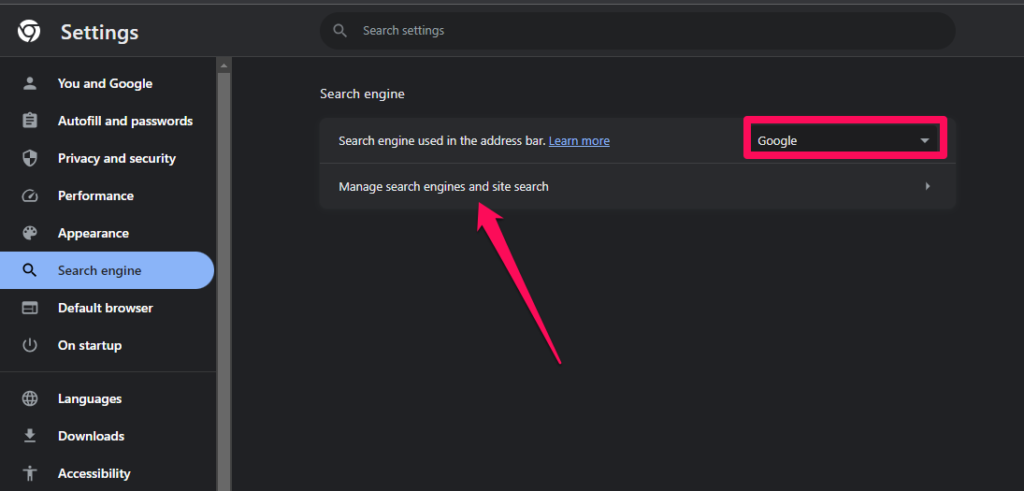1024x491 pixels.
Task: Click the Chrome logo icon
Action: [x=29, y=31]
